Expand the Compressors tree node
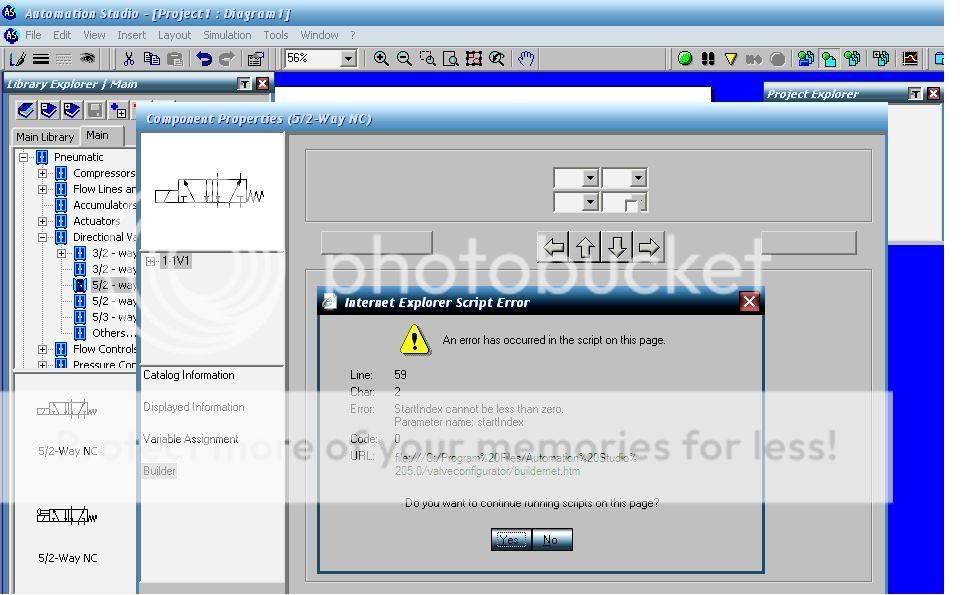962x595 pixels. (42, 173)
